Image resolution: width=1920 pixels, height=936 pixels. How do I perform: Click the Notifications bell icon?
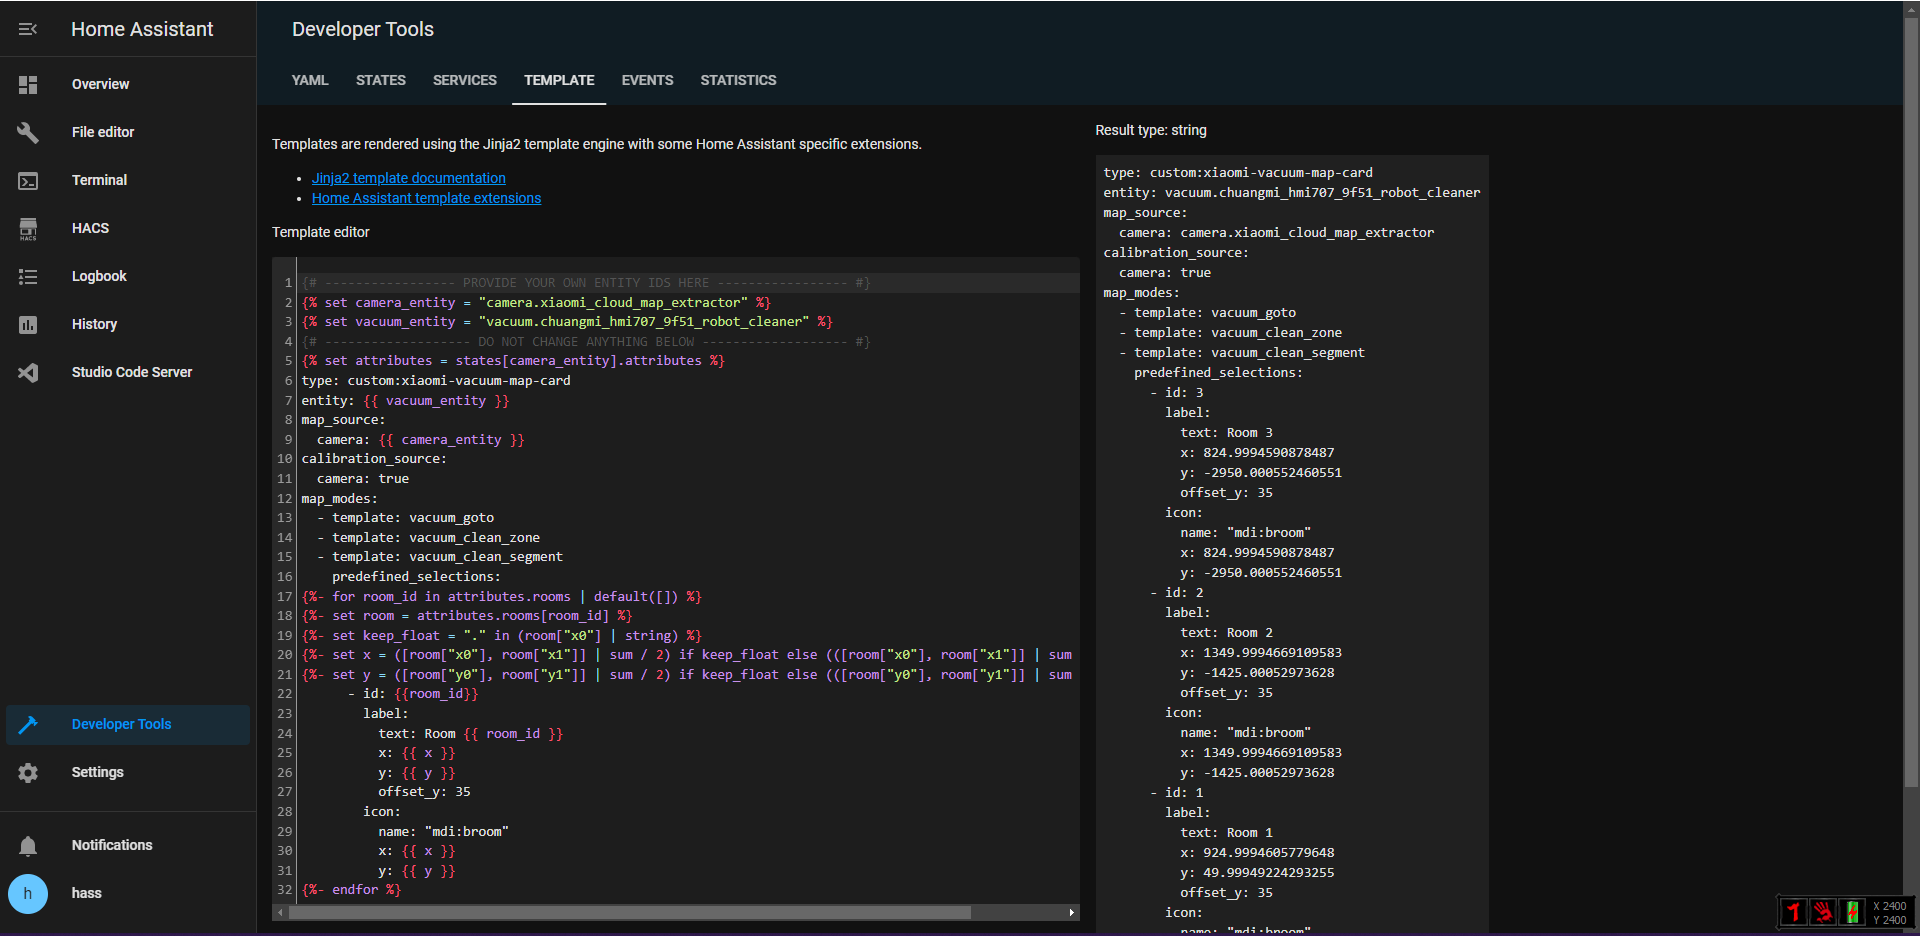(28, 846)
